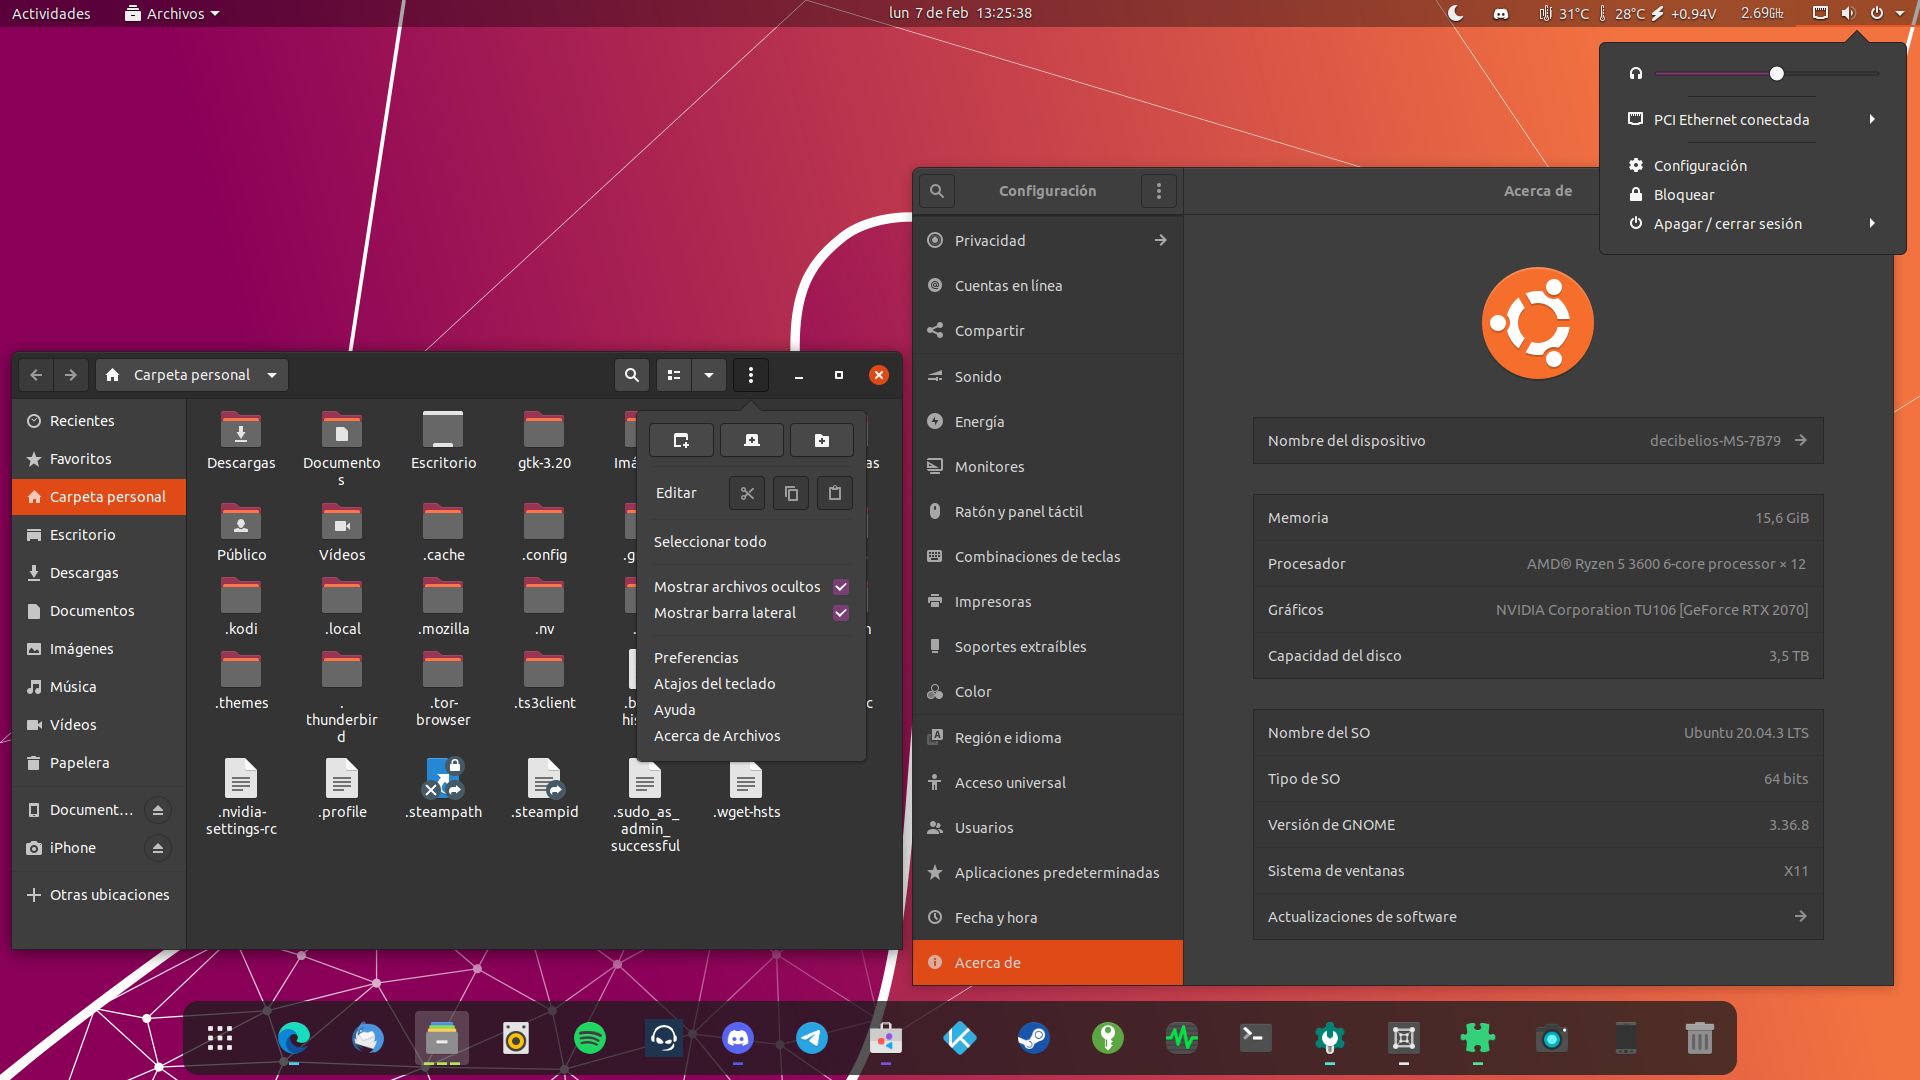Select Preferencias in the Archivos menu
The height and width of the screenshot is (1080, 1920).
point(696,658)
